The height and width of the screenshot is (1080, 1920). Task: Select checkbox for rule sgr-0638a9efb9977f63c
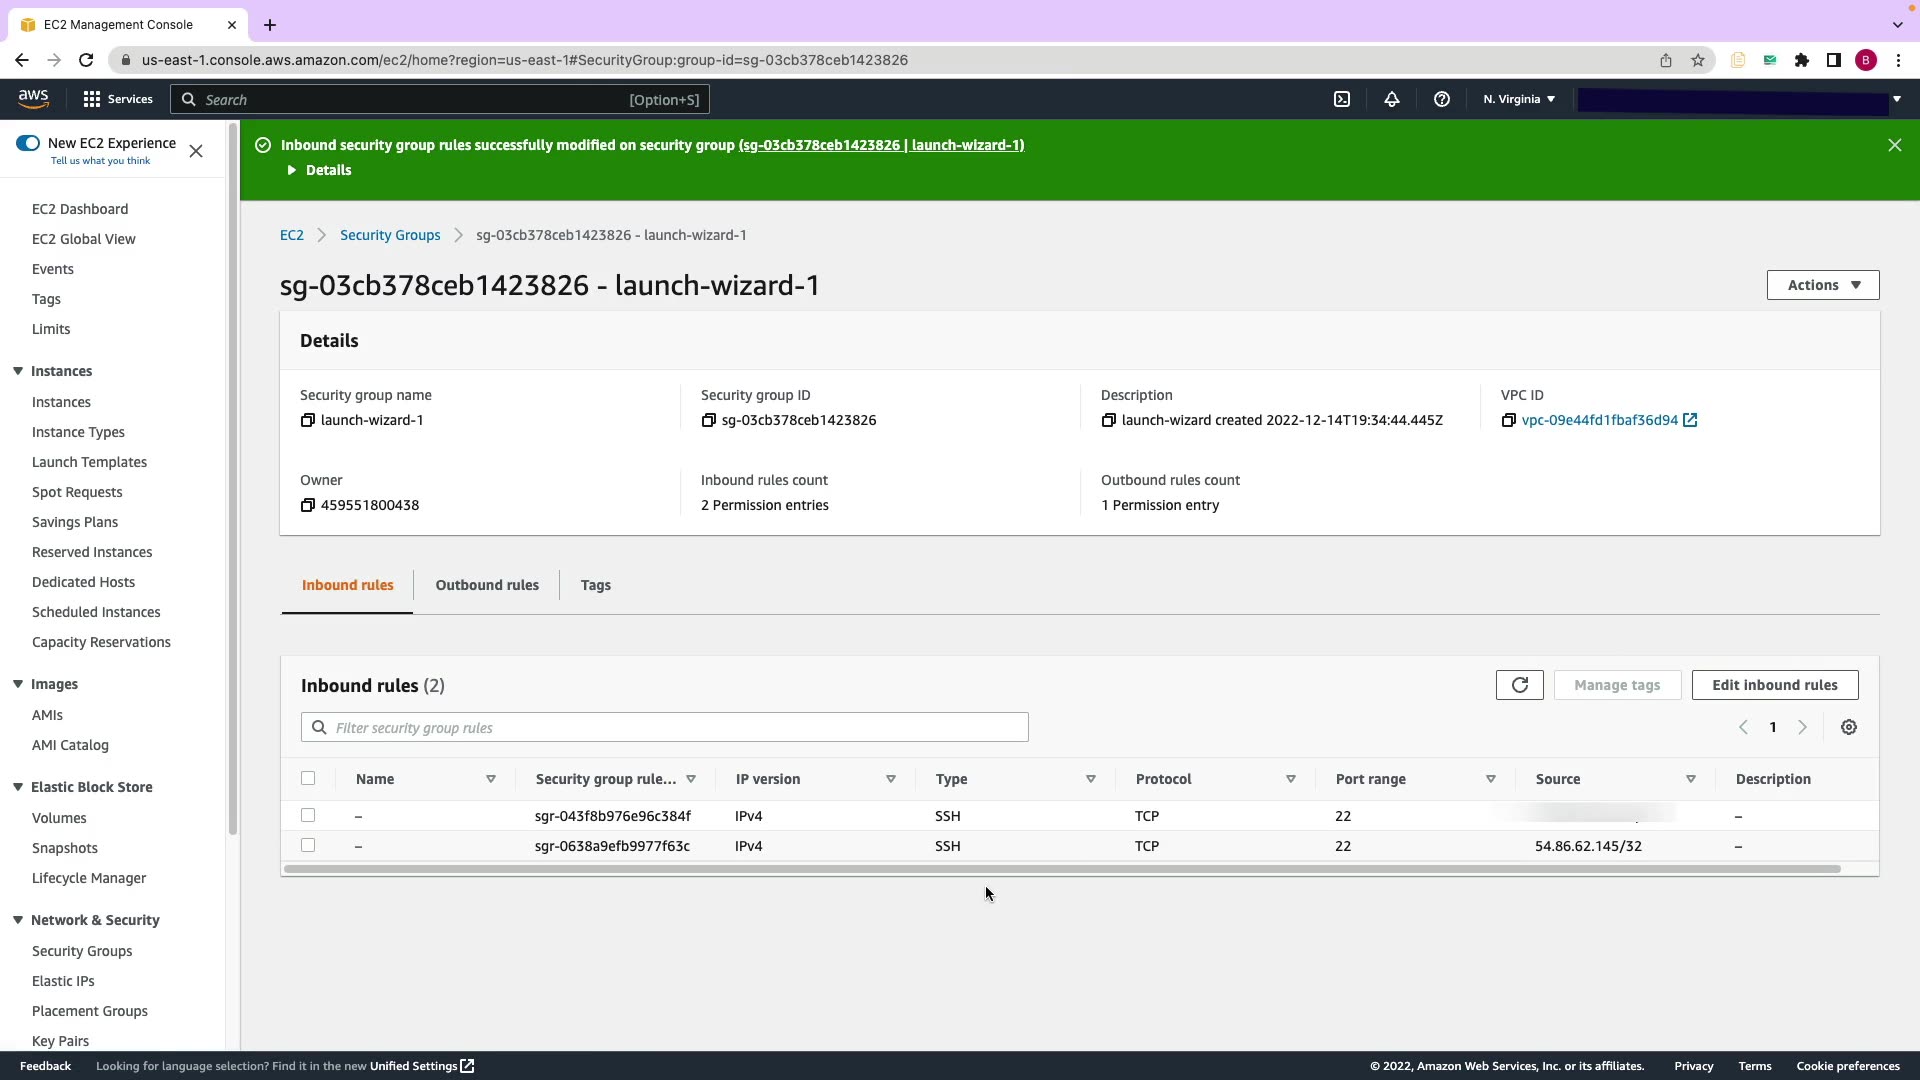click(308, 846)
